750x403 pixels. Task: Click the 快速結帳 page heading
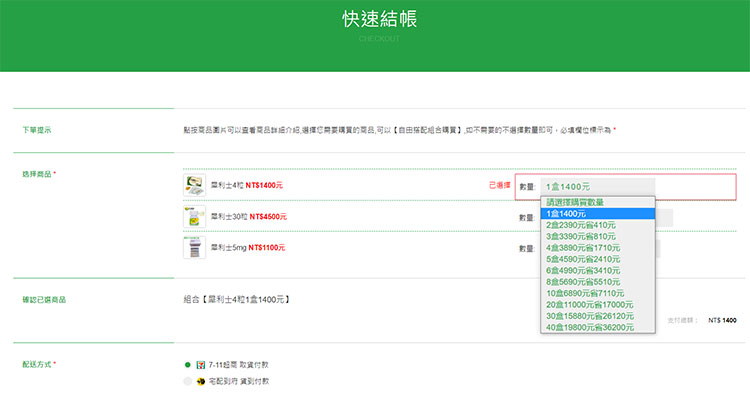[379, 19]
